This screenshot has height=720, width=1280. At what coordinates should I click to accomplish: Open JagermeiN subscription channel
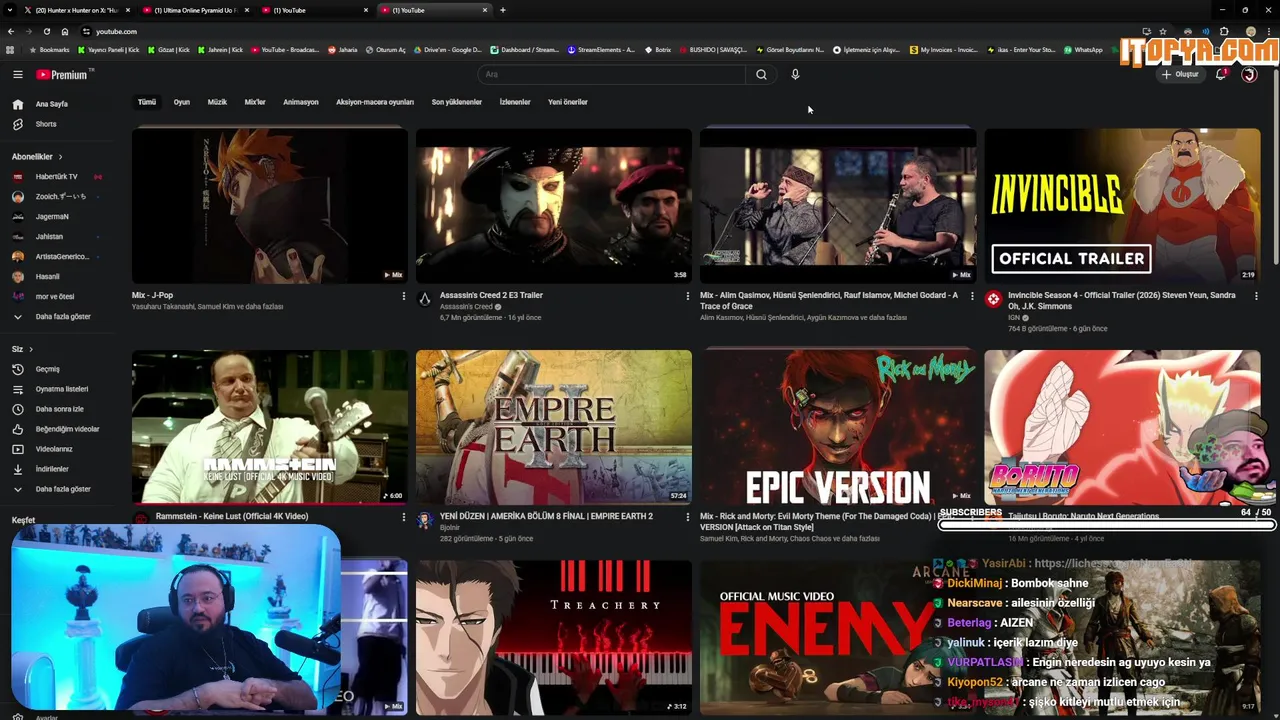[52, 217]
